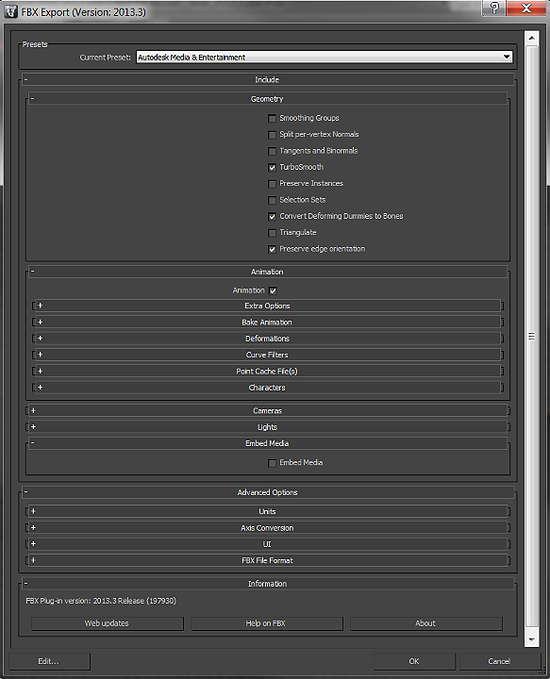Enable Smoothing Groups checkbox
The width and height of the screenshot is (550, 679).
pos(272,119)
